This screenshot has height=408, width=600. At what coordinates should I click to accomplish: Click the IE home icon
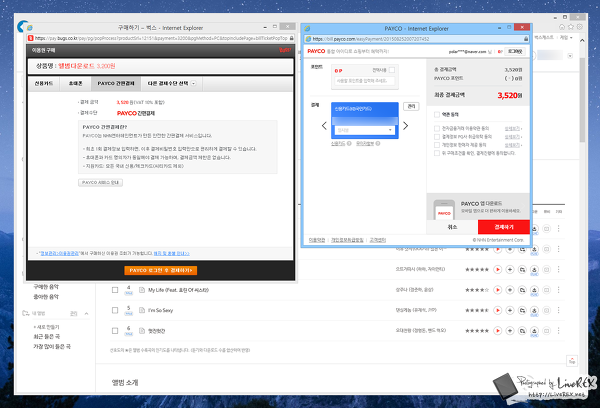tap(562, 27)
